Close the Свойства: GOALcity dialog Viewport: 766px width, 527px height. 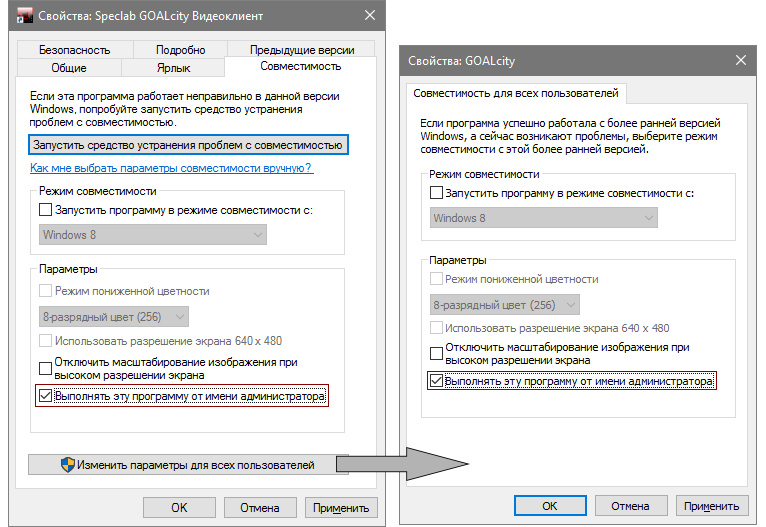click(x=741, y=60)
